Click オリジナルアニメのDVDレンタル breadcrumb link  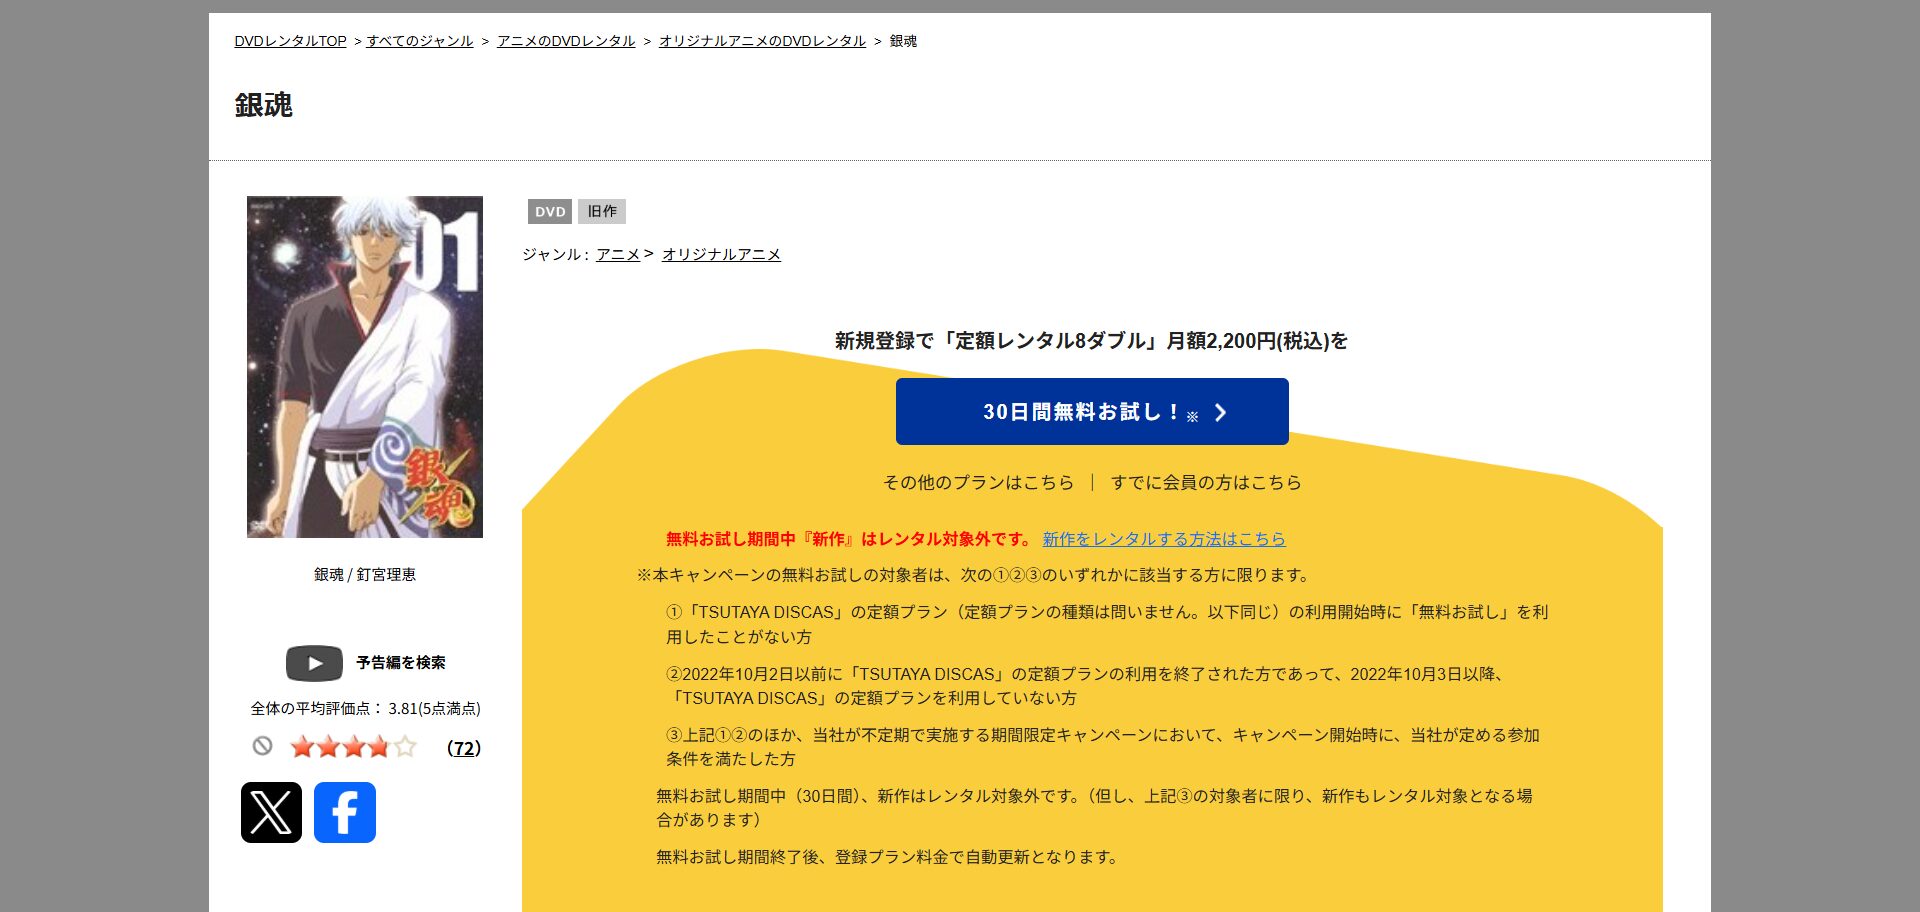point(762,41)
